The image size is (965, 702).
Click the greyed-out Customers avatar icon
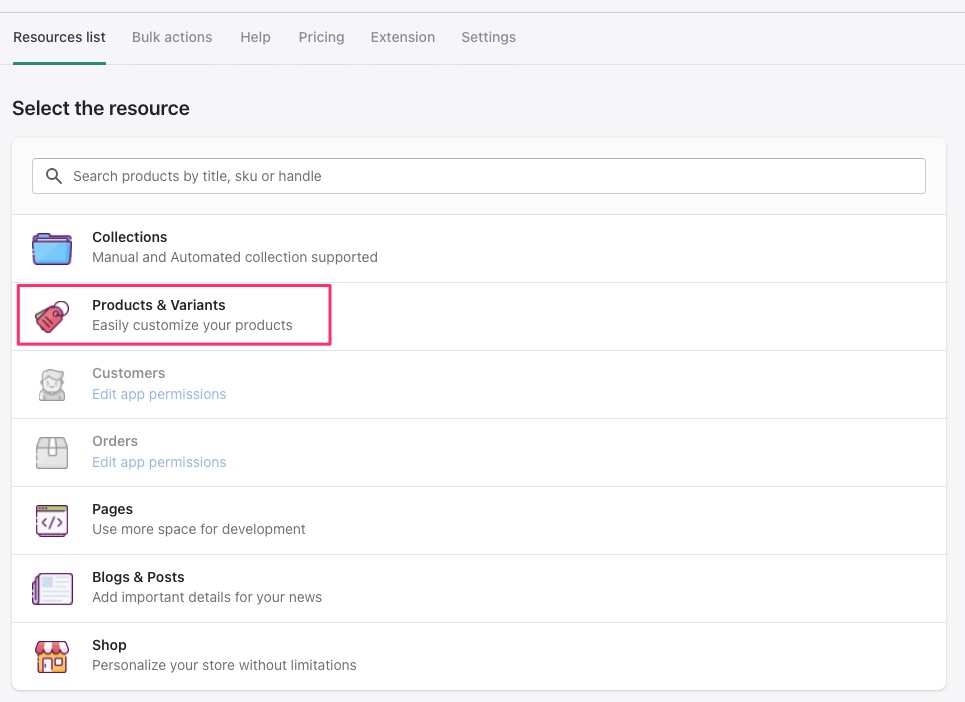click(52, 385)
